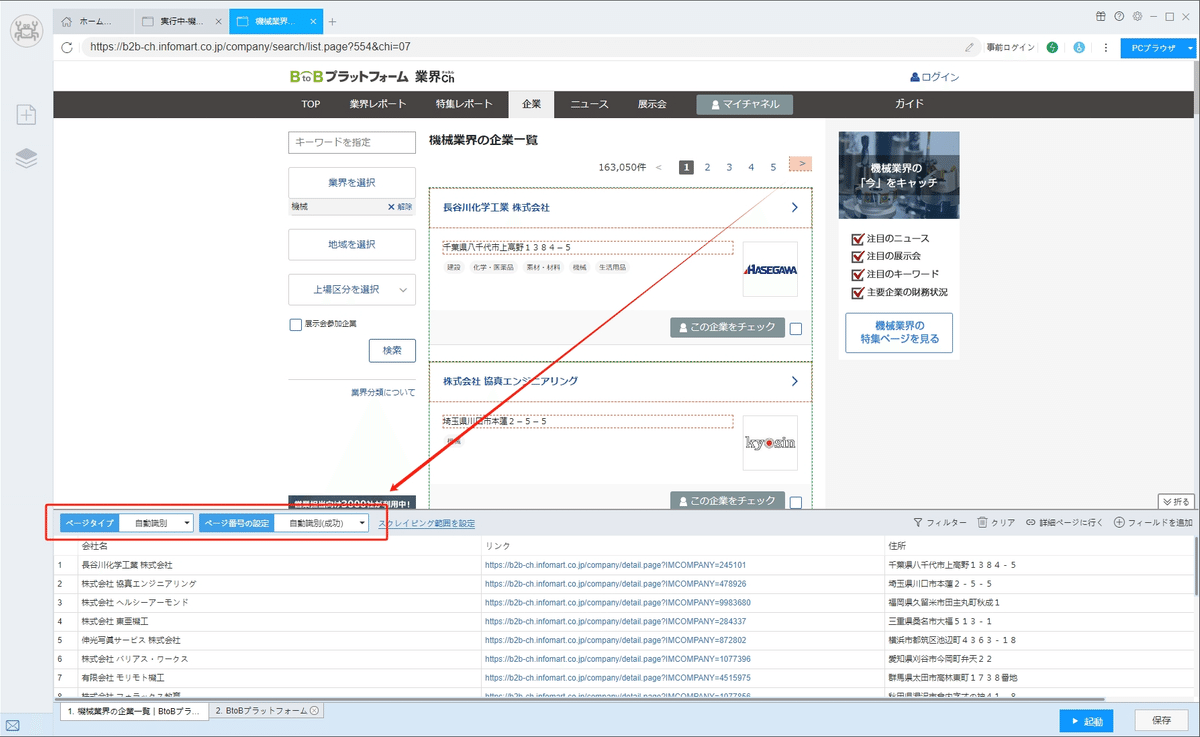Open 長谷川化学工業 detail chevron
The width and height of the screenshot is (1200, 737).
pos(794,208)
